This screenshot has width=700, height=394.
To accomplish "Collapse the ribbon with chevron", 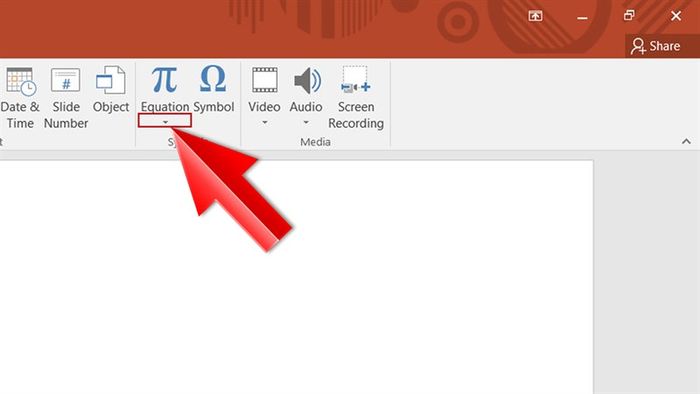I will click(x=686, y=141).
